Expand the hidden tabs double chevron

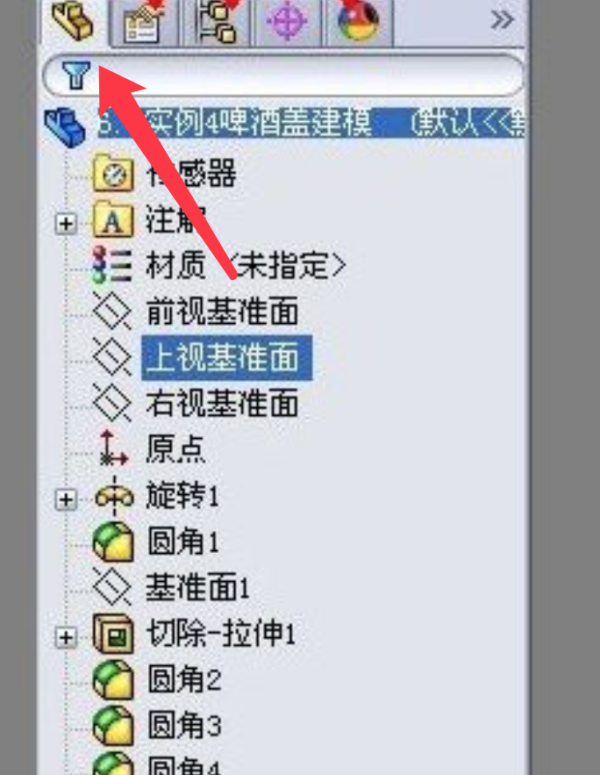point(502,21)
